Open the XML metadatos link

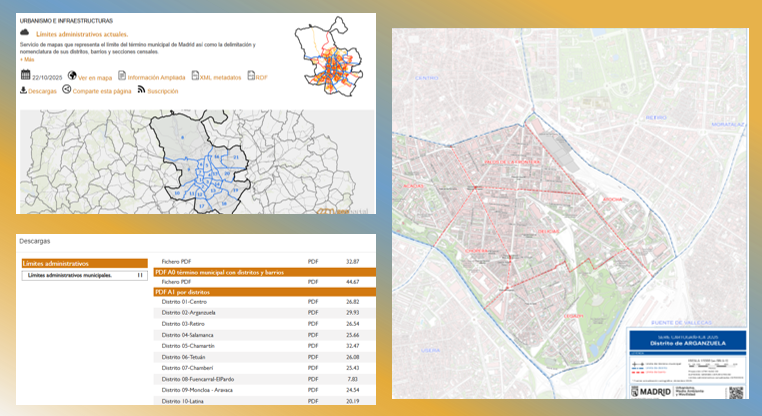point(220,77)
